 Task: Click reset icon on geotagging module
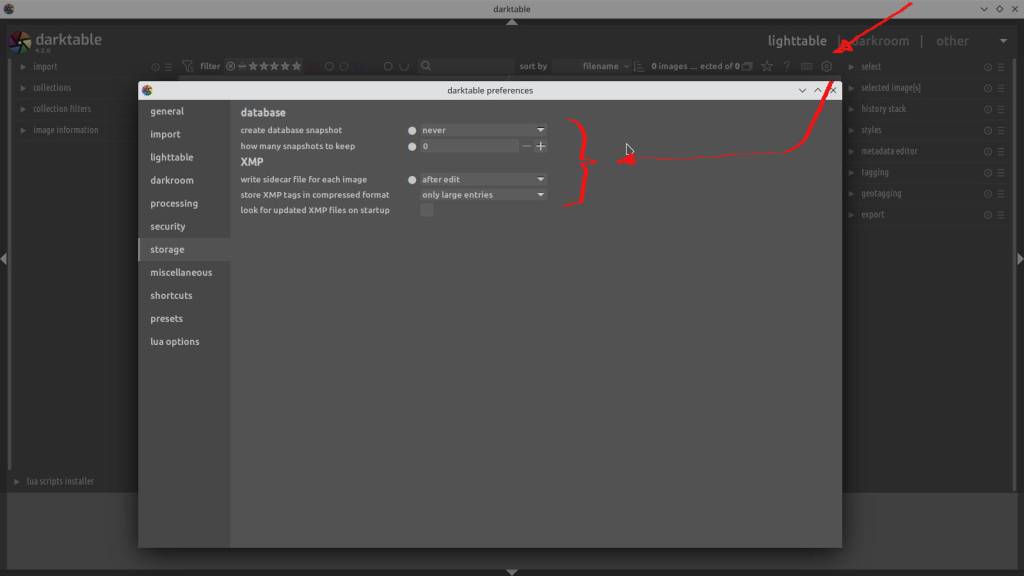tap(987, 194)
